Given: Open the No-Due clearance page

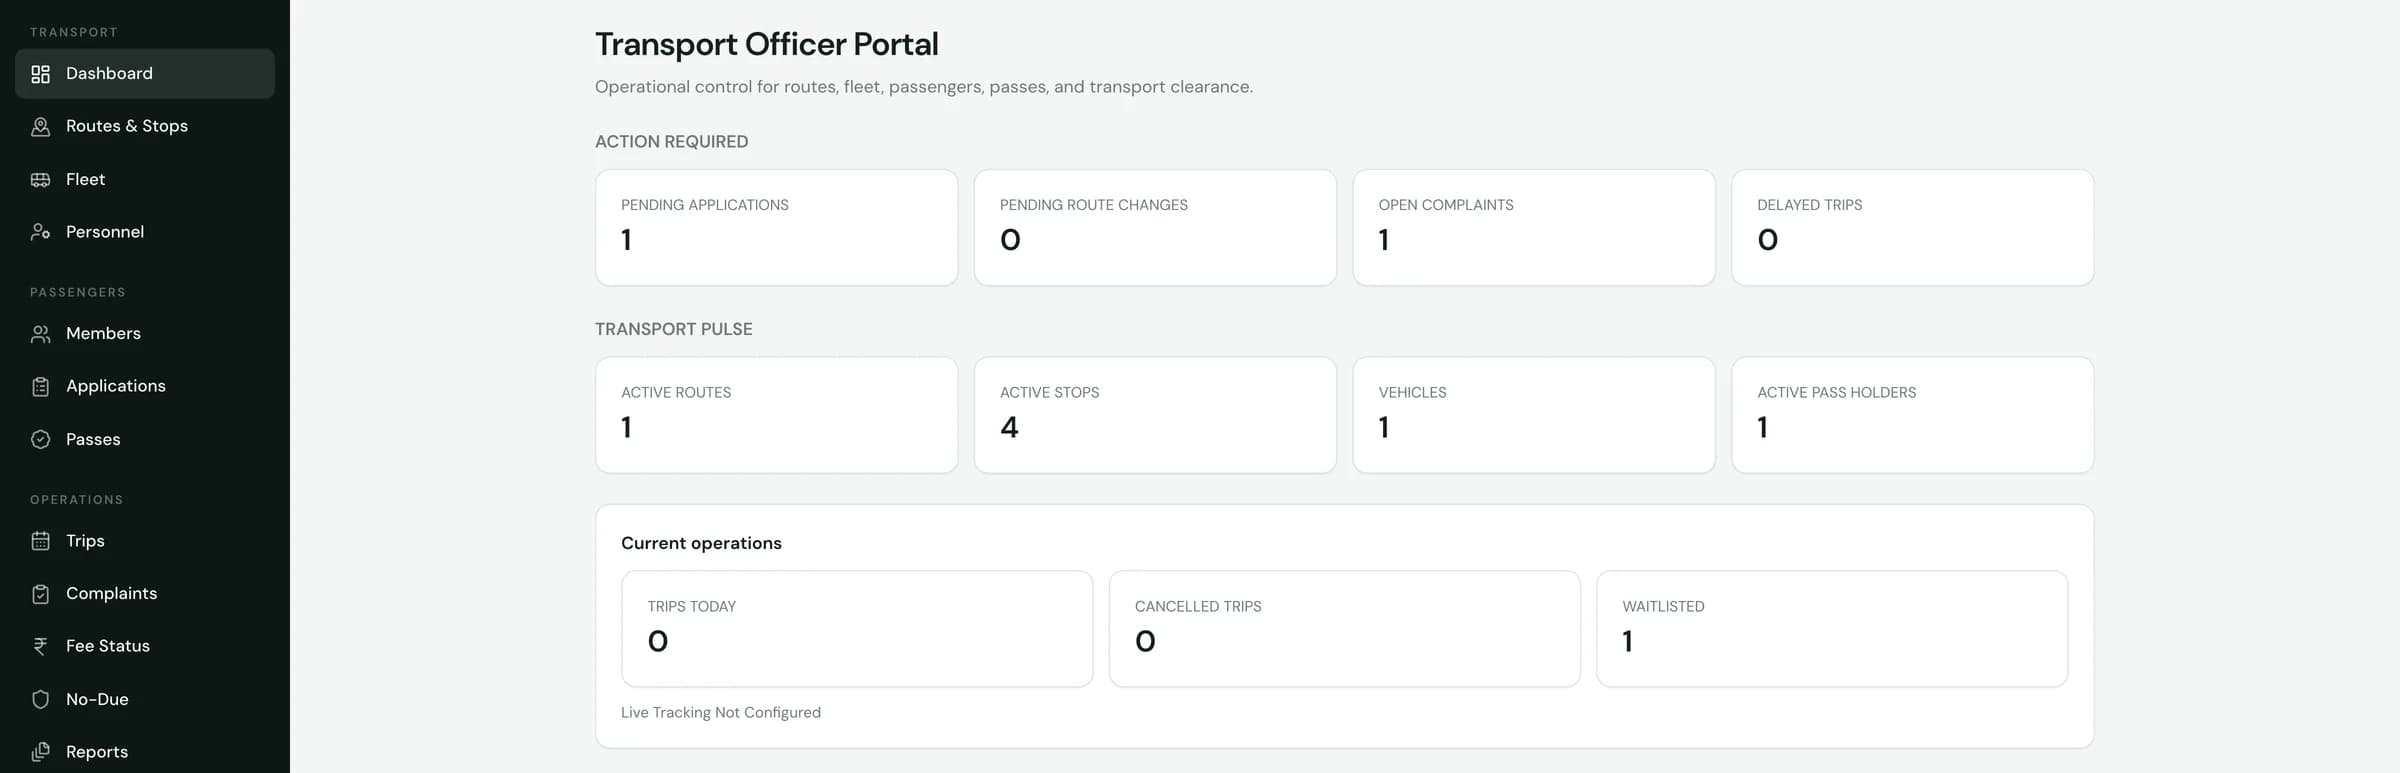Looking at the screenshot, I should coord(145,700).
